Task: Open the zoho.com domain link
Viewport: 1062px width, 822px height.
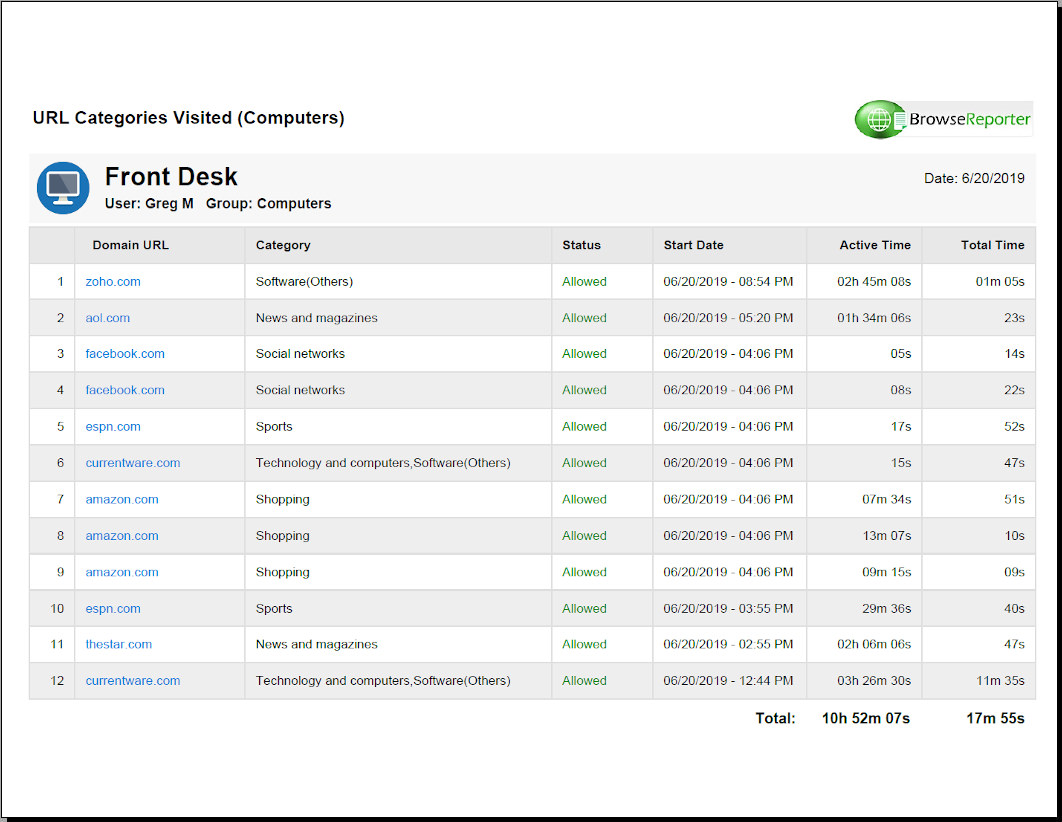Action: tap(113, 282)
